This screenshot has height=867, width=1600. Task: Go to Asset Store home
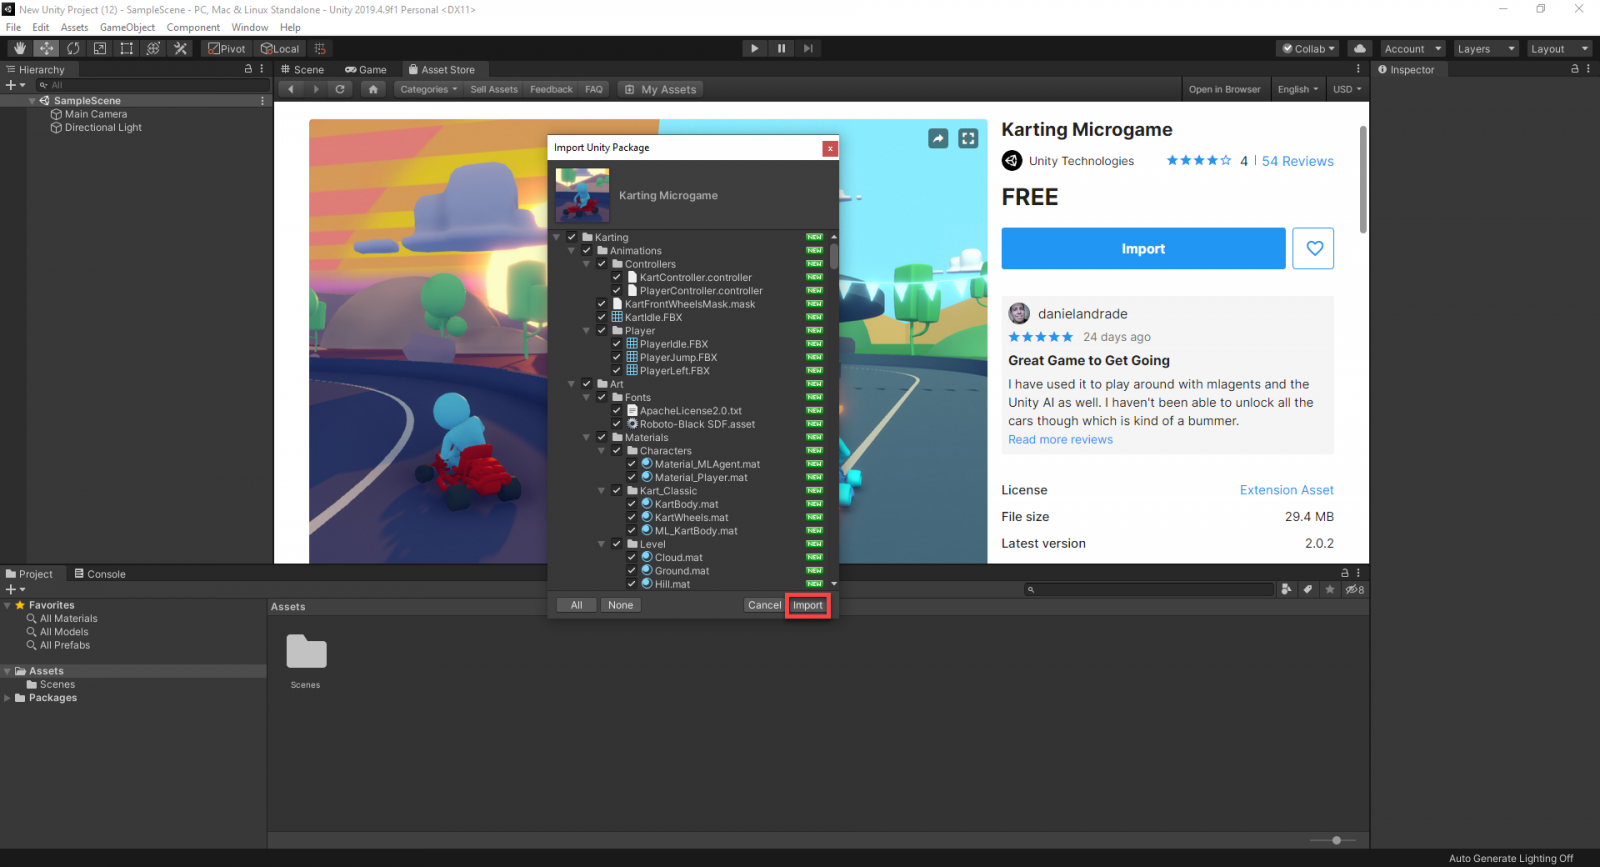click(x=373, y=89)
